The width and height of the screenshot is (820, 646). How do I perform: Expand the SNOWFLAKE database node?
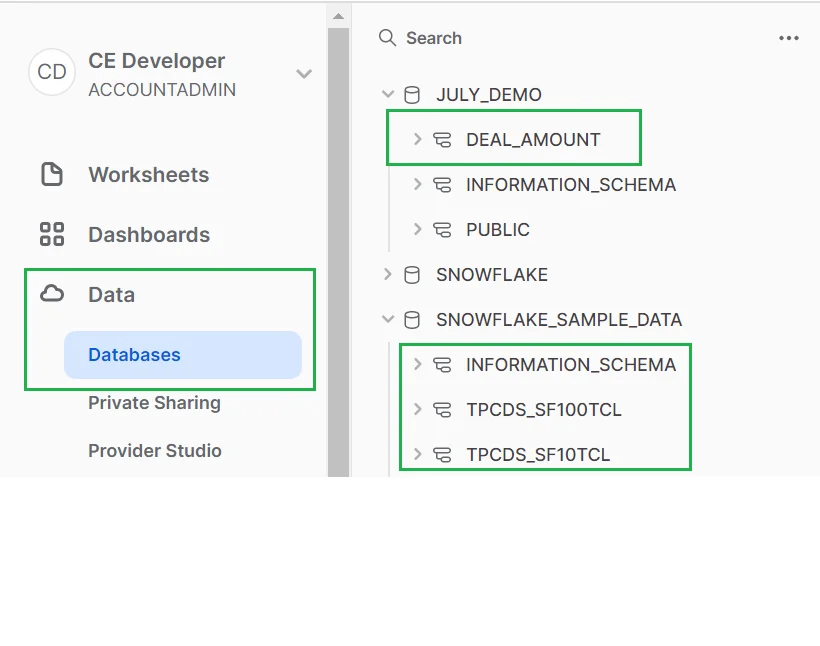[388, 275]
